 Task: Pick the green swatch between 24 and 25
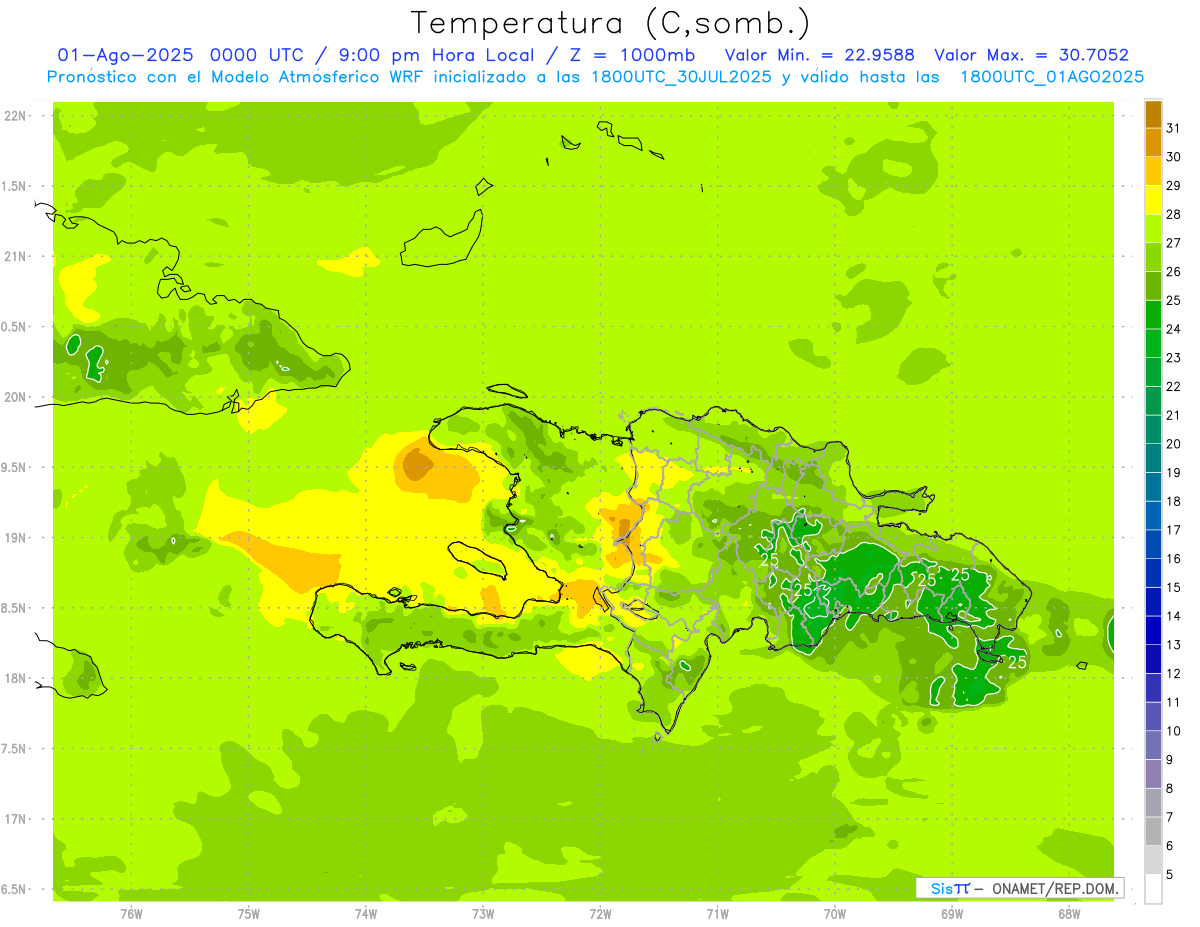(x=1153, y=315)
